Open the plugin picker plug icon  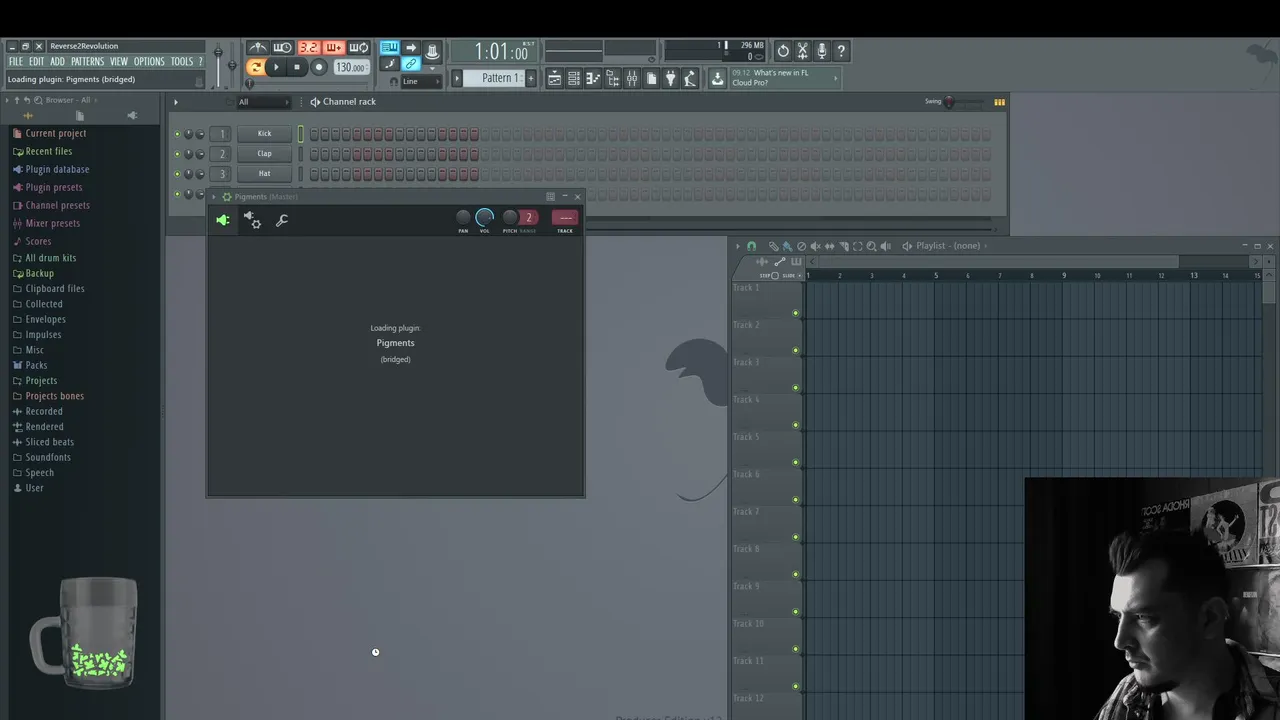(x=670, y=78)
